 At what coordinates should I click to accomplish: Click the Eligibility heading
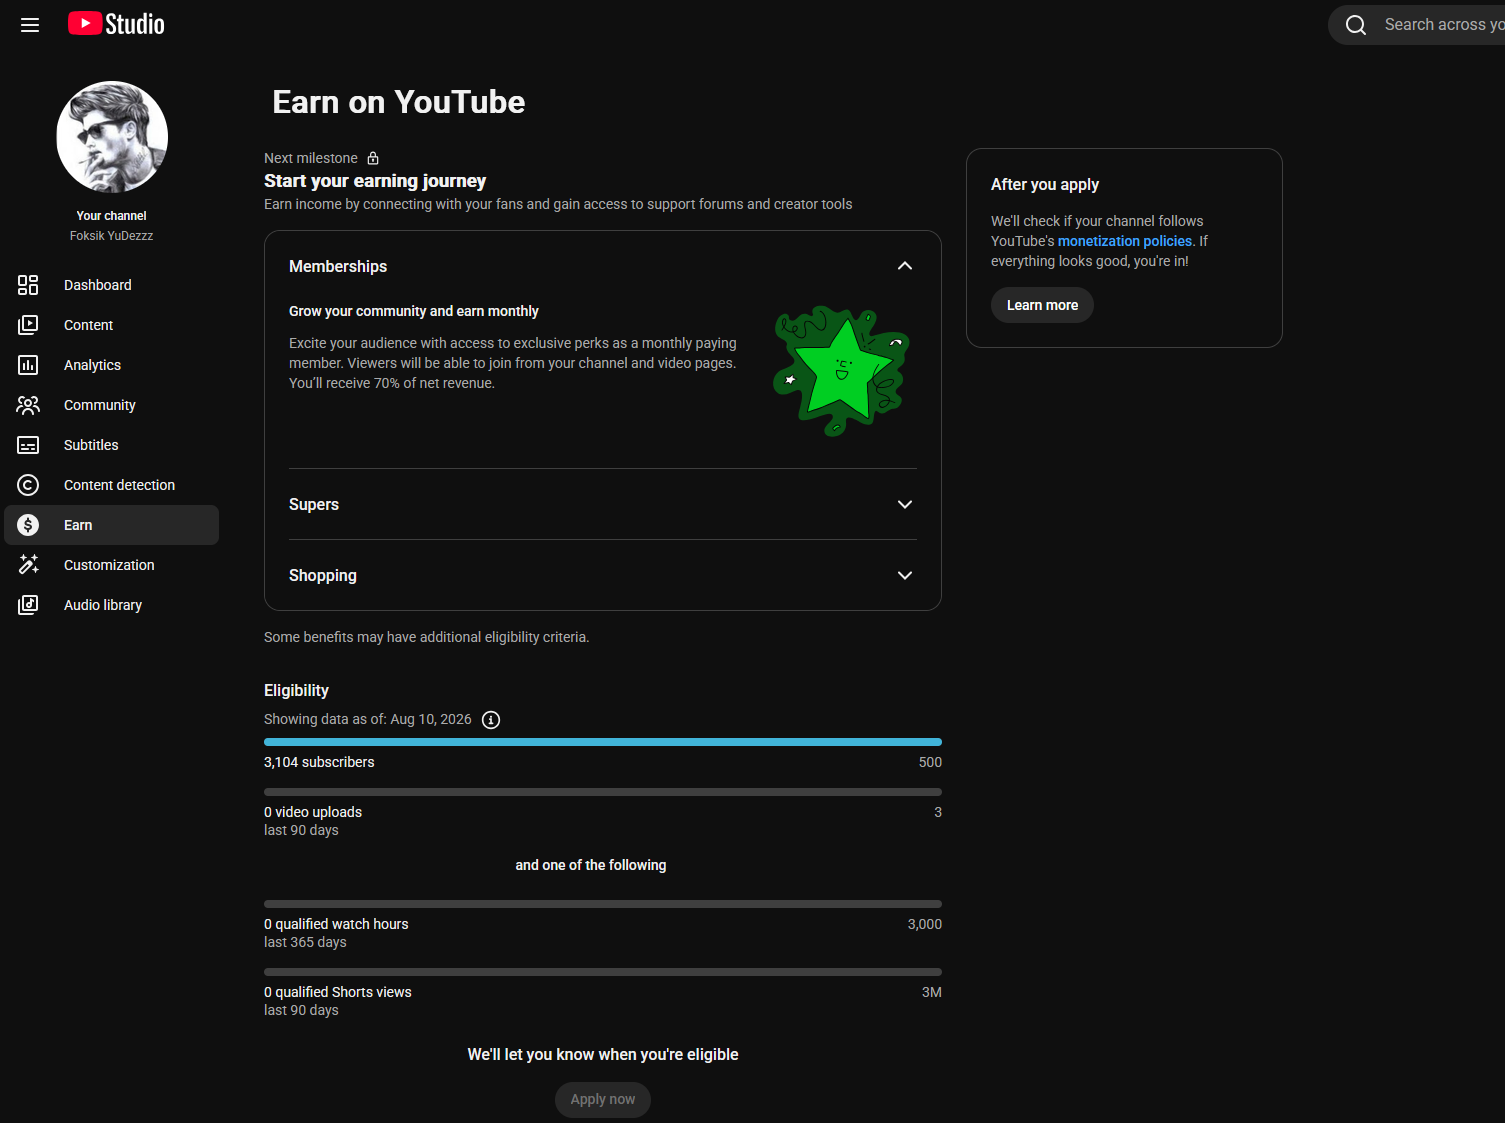(296, 691)
